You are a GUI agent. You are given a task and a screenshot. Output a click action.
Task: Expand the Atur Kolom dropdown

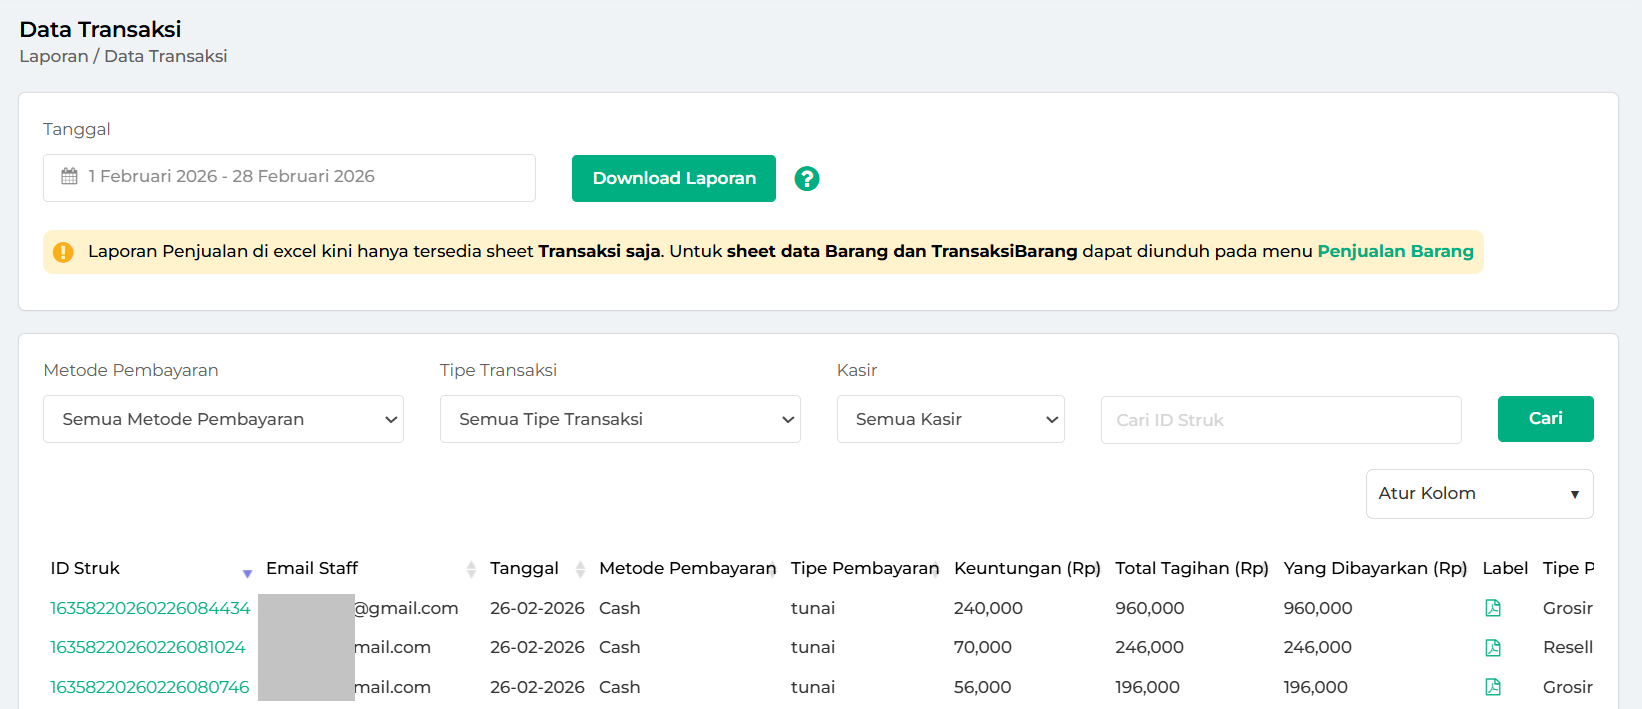pyautogui.click(x=1478, y=494)
